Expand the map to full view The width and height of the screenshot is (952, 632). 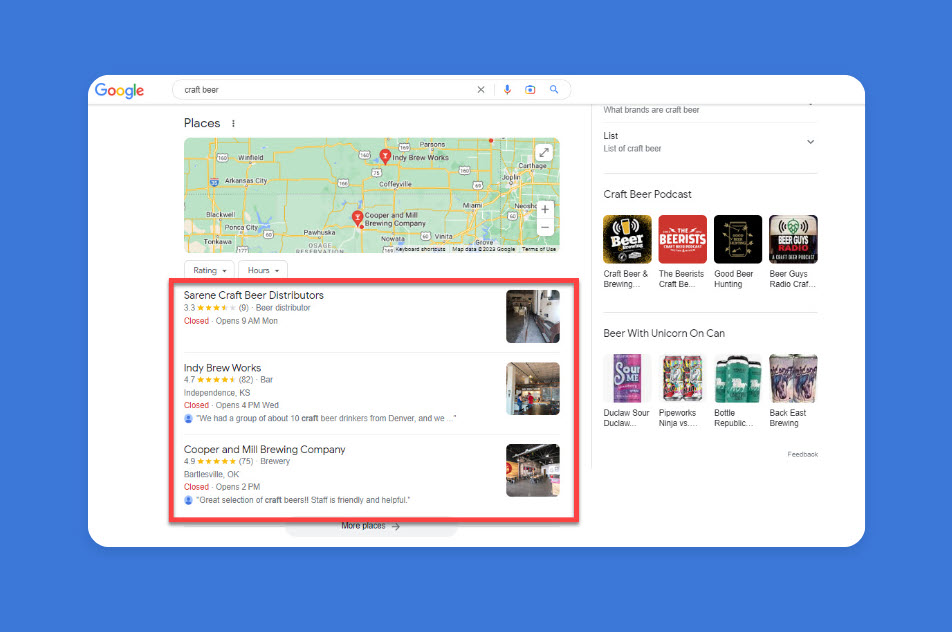pyautogui.click(x=543, y=153)
